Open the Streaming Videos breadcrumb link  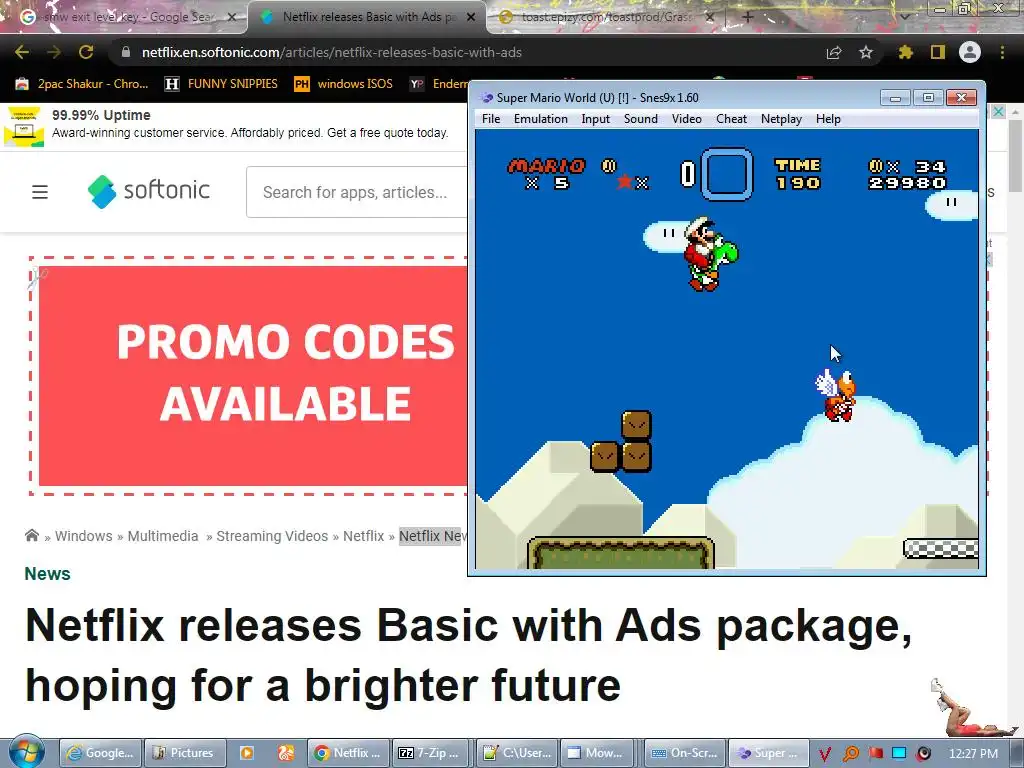[272, 536]
